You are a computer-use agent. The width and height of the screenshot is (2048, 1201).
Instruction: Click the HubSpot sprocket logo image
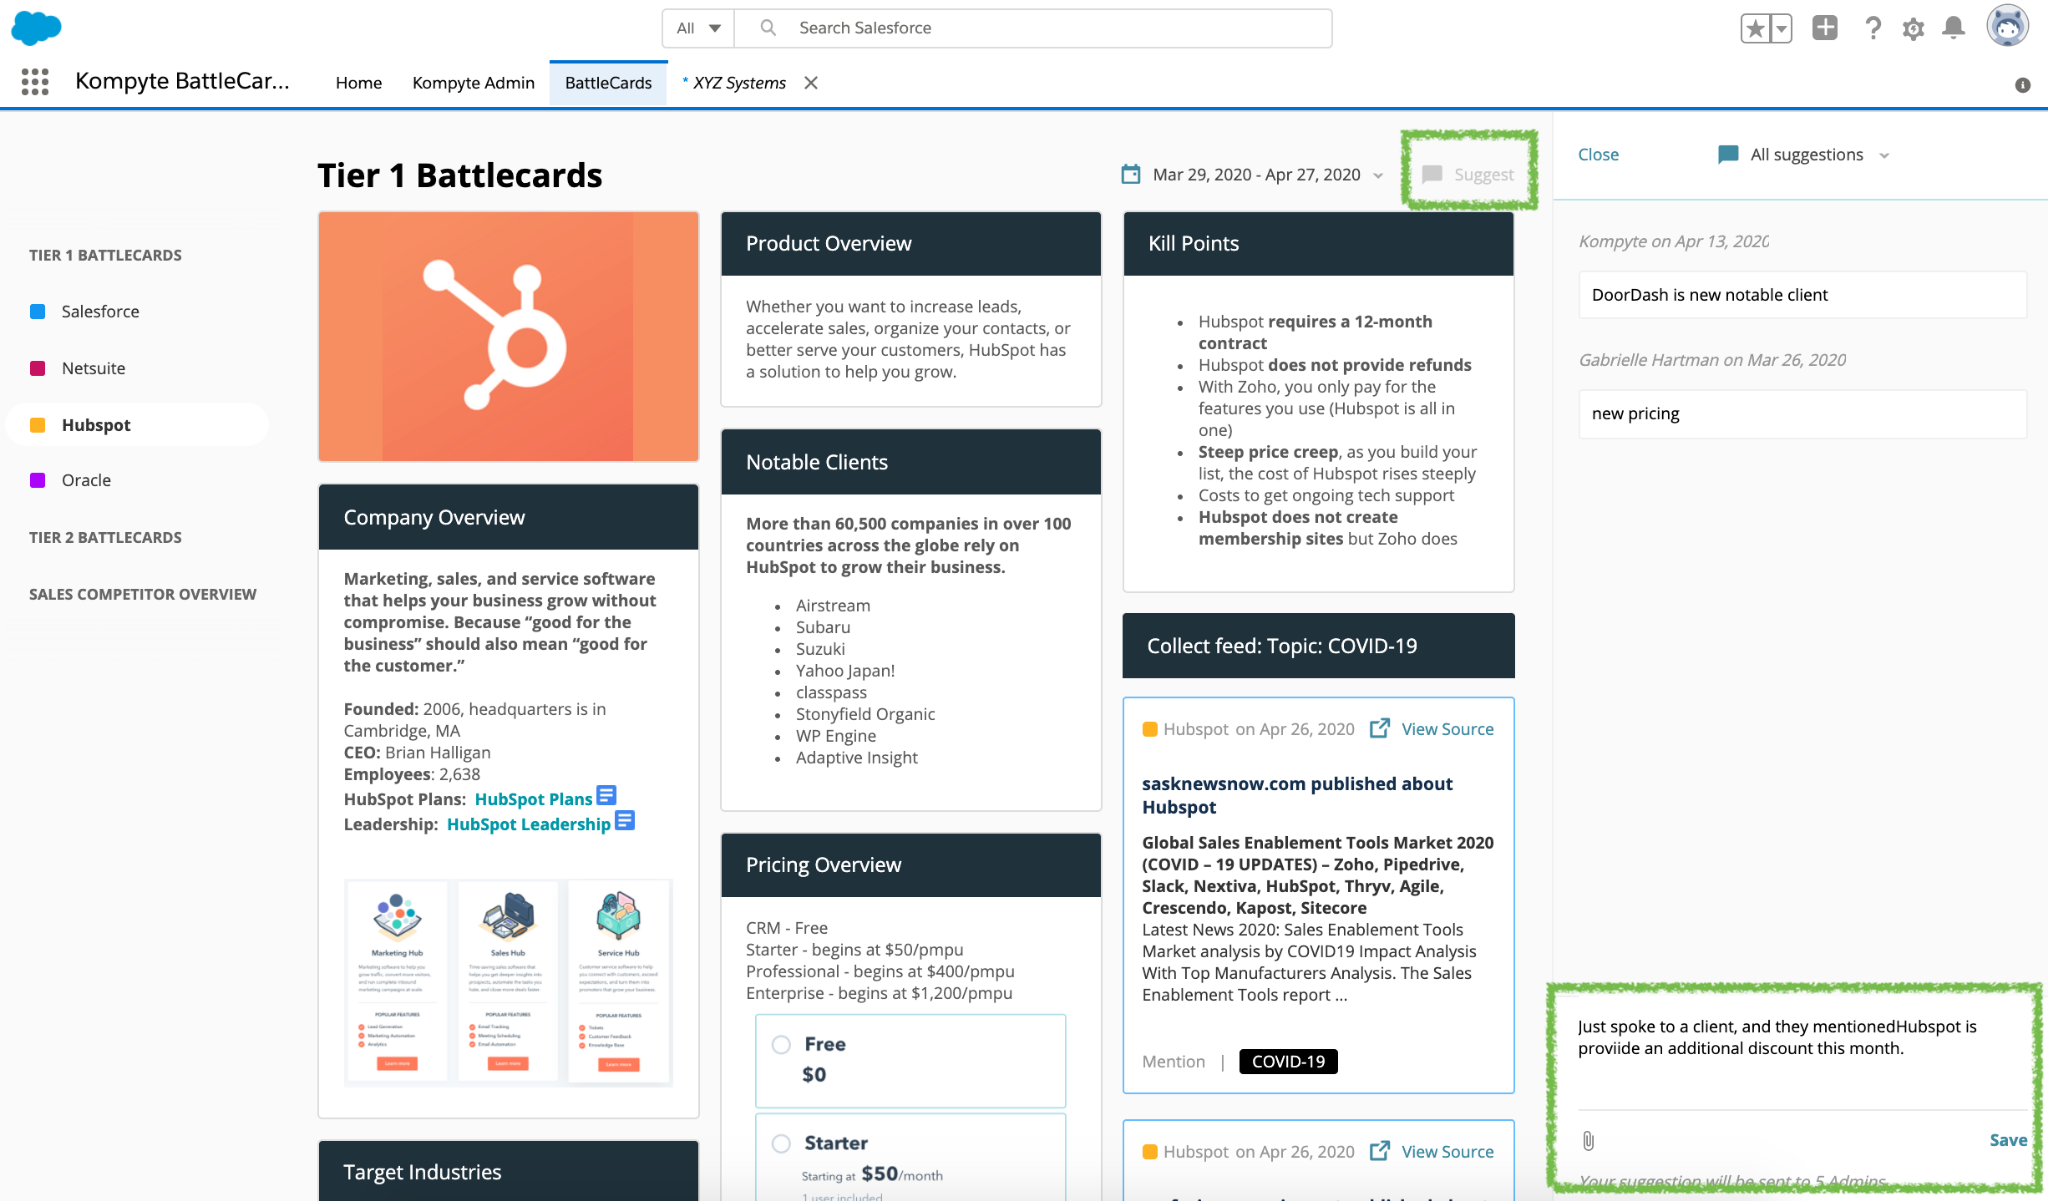(x=508, y=336)
